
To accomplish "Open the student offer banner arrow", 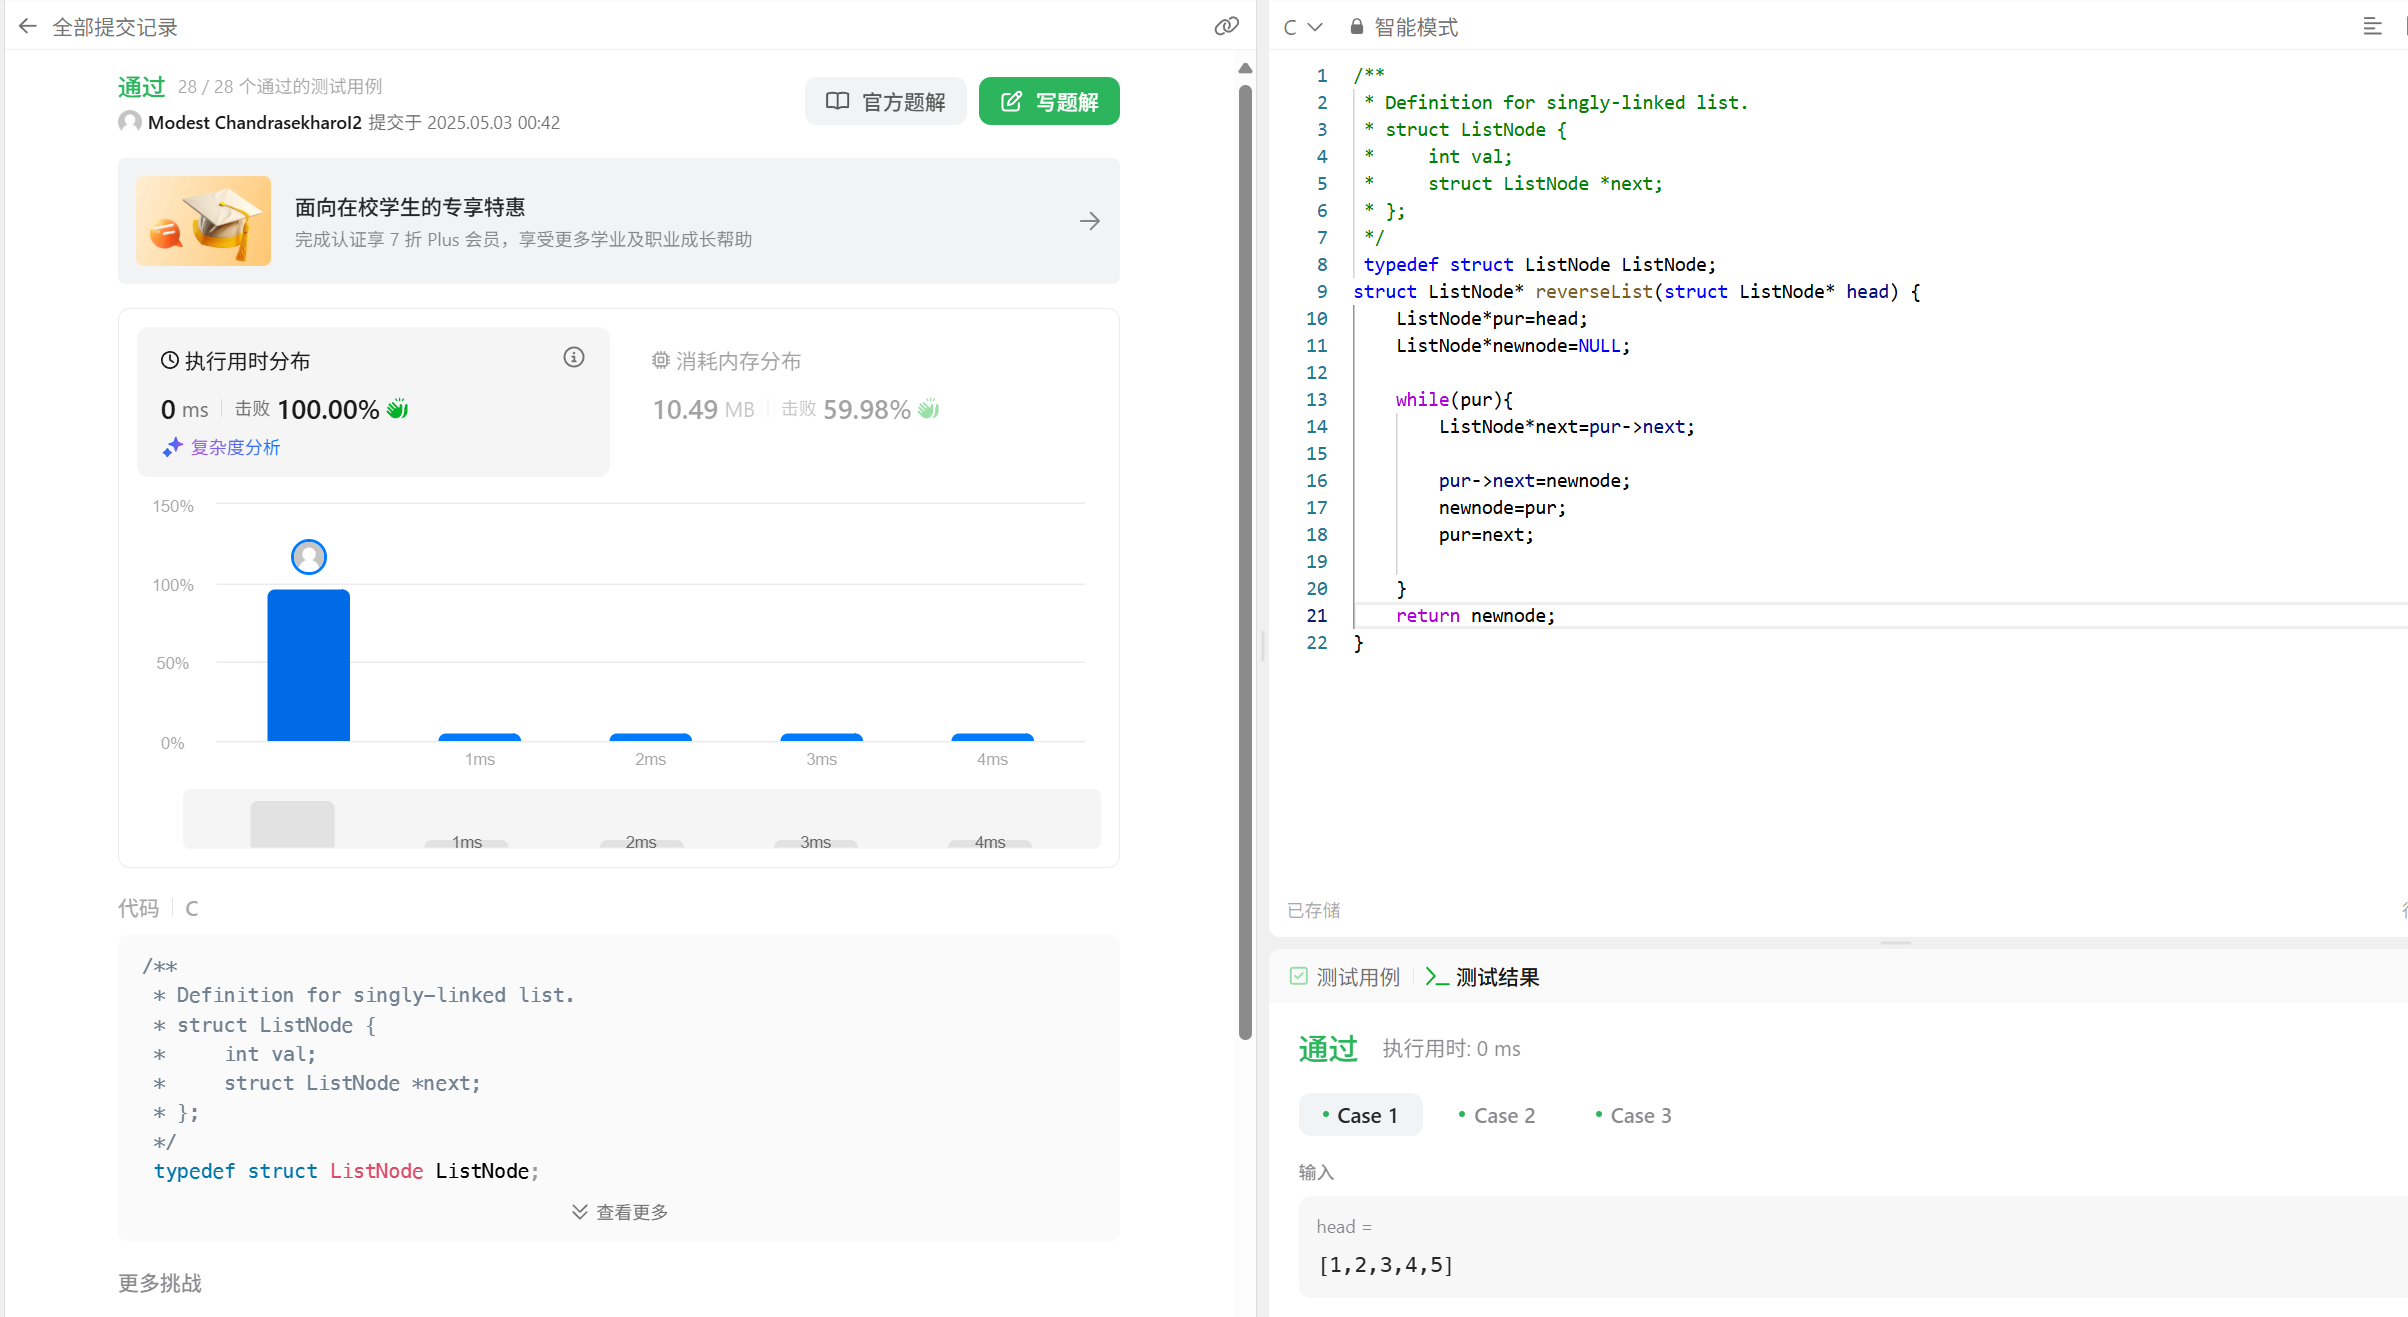I will (x=1090, y=221).
